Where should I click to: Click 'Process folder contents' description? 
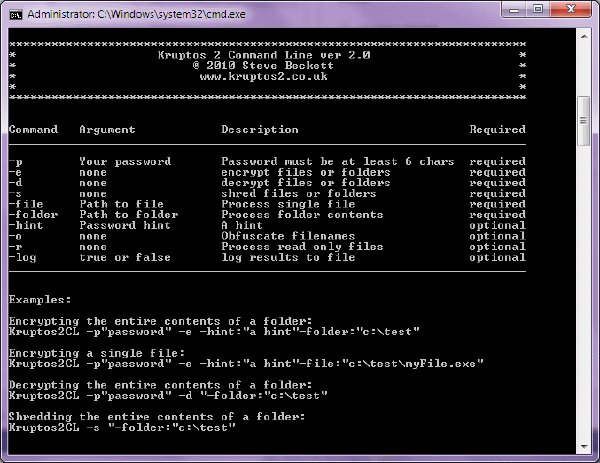[302, 215]
